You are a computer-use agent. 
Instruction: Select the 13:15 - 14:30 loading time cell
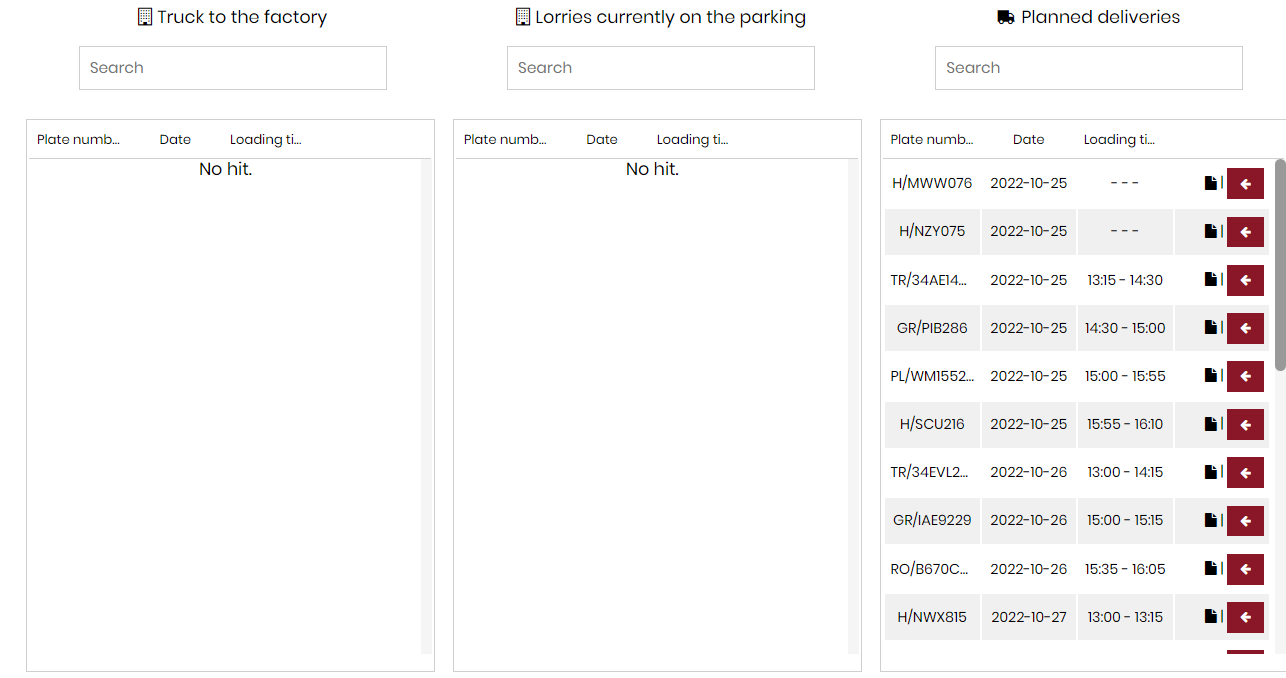click(1125, 280)
